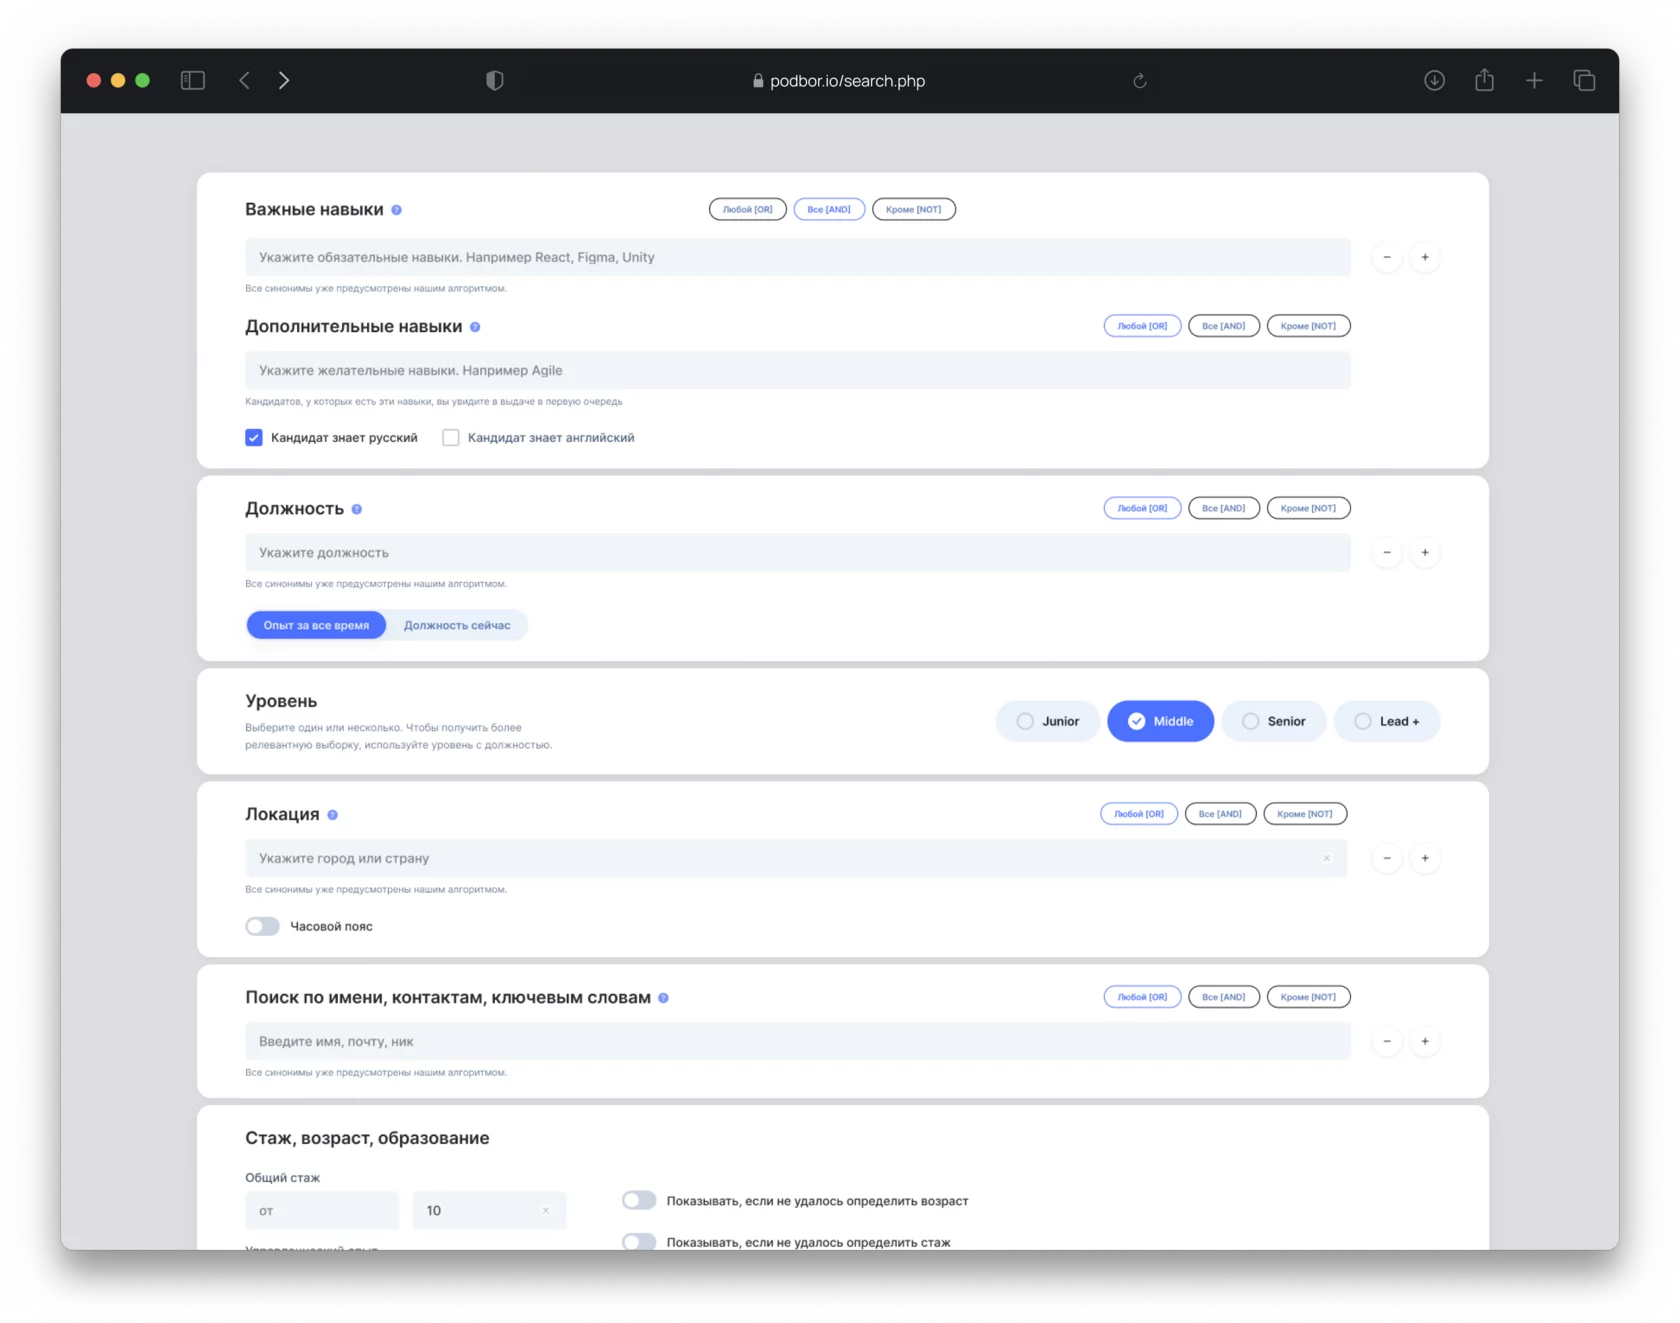
Task: Select Все [AND] for Дополнительные навыки
Action: [1224, 326]
